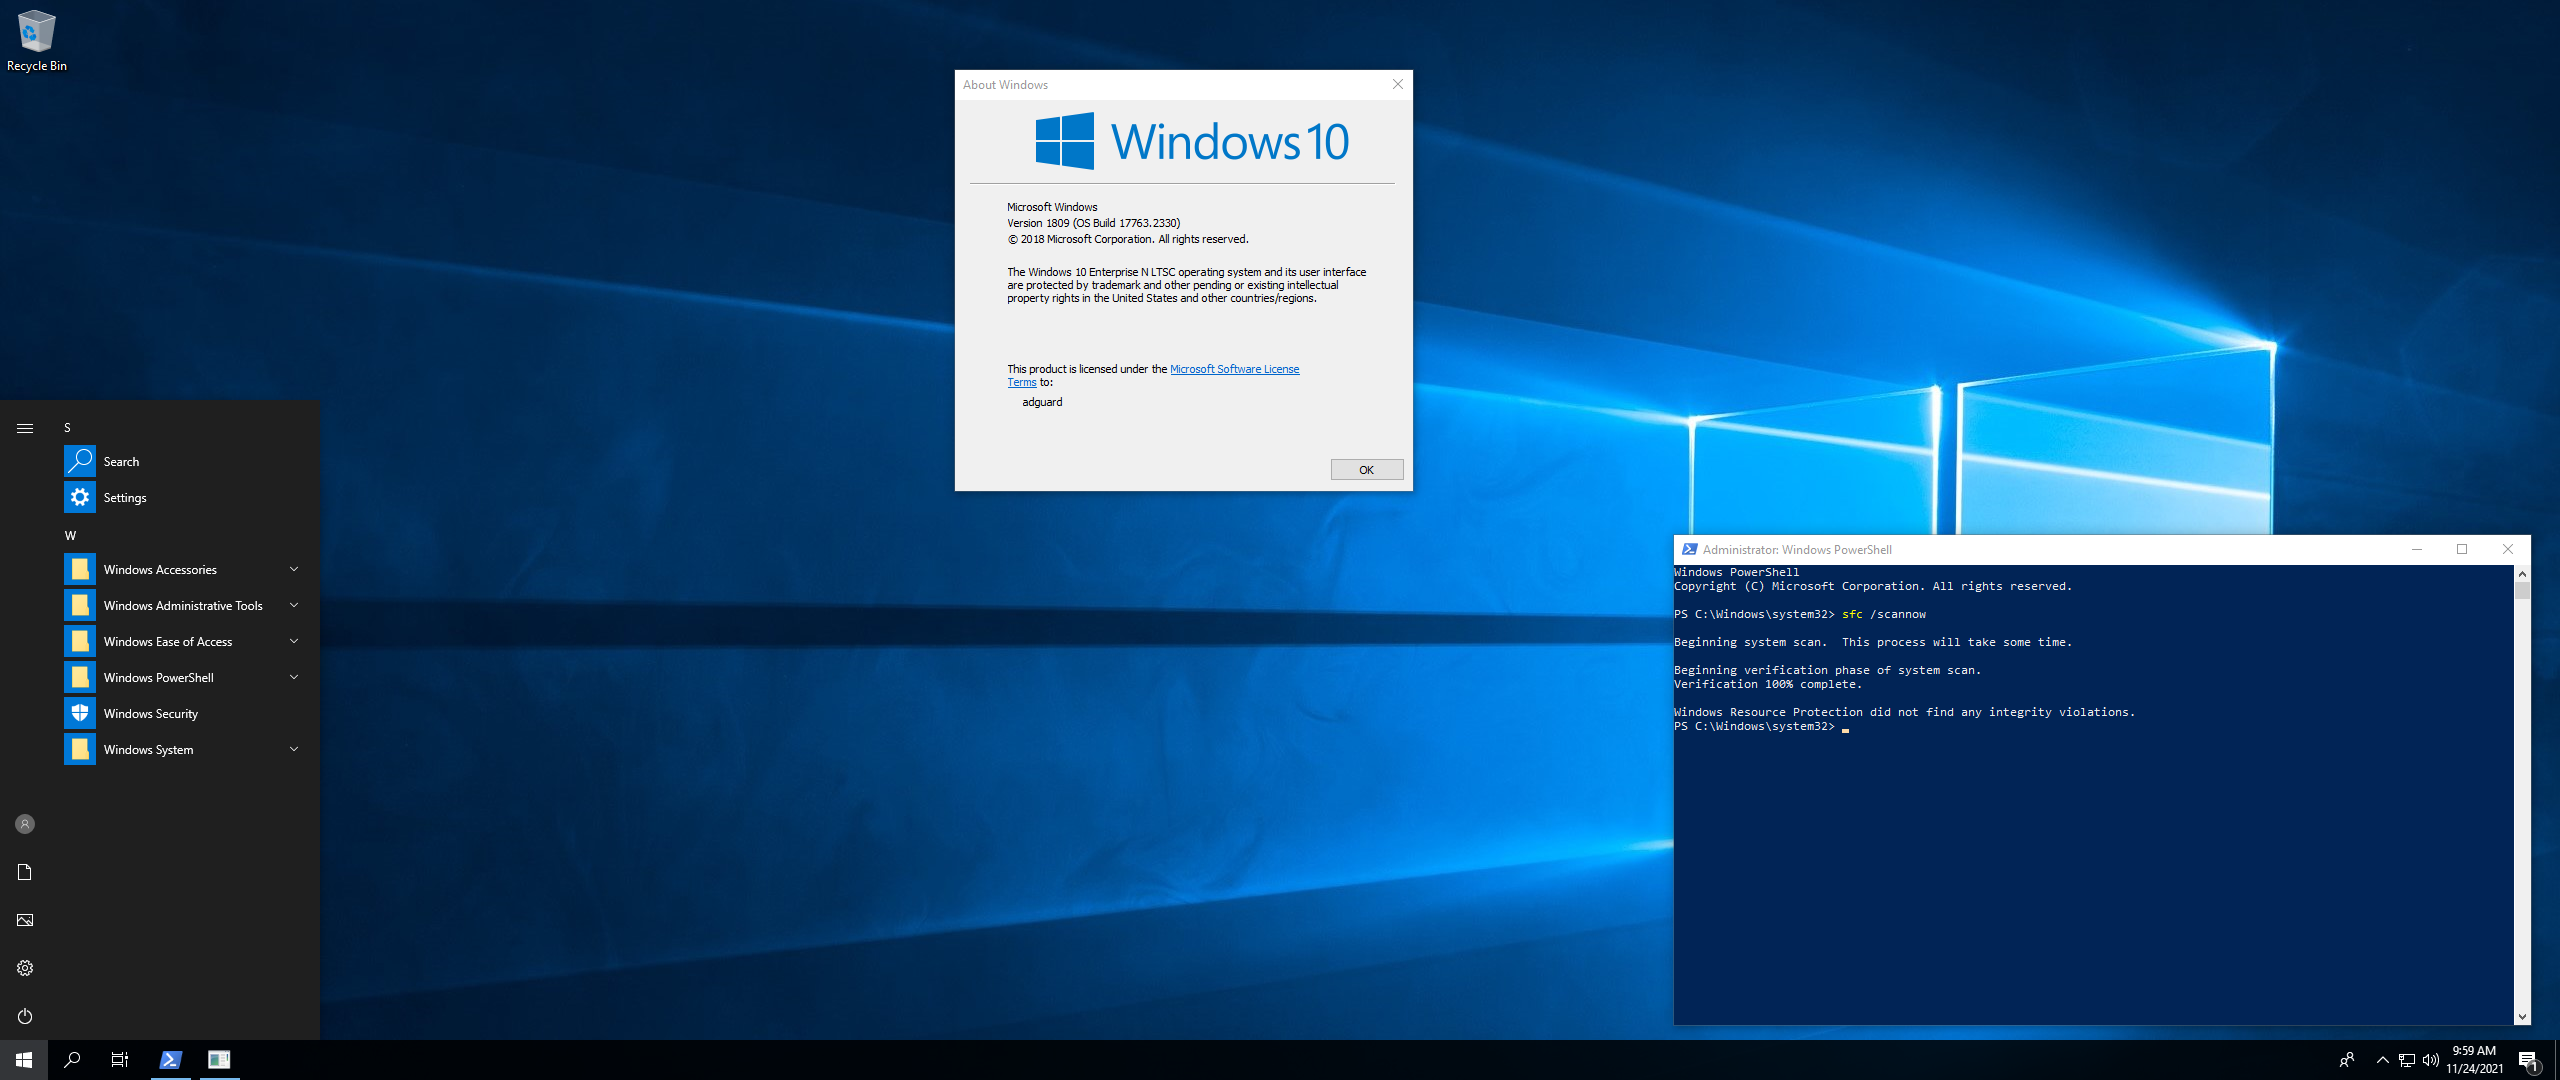
Task: Click 'Version 1809 (OS Build 17763.2330)' text
Action: coord(1093,223)
